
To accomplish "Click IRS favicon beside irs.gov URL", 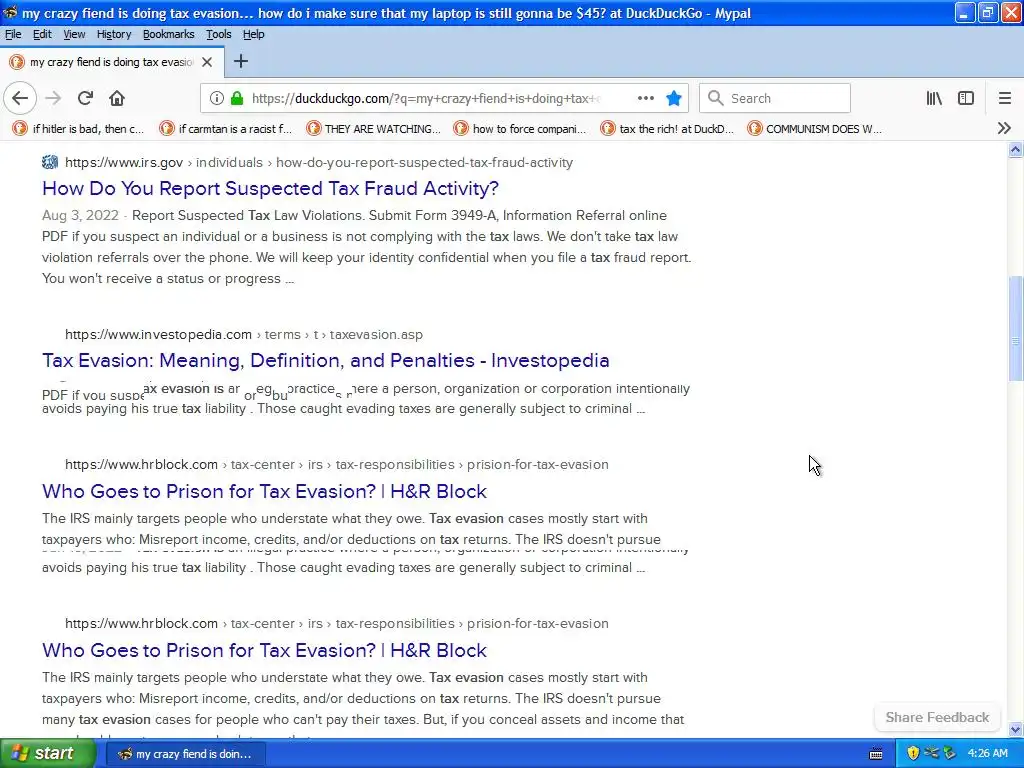I will tap(50, 162).
